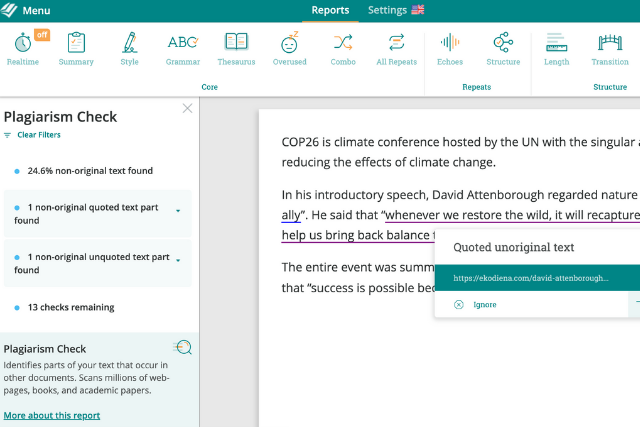Click underlined text 'help us bring back balance'
Screen dimensions: 640x427
click(x=356, y=235)
